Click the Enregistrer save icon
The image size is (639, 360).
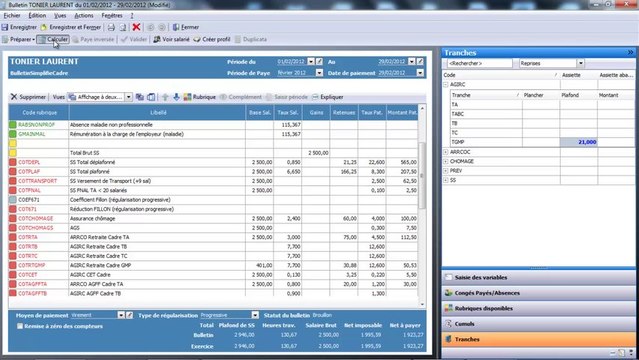click(x=5, y=27)
